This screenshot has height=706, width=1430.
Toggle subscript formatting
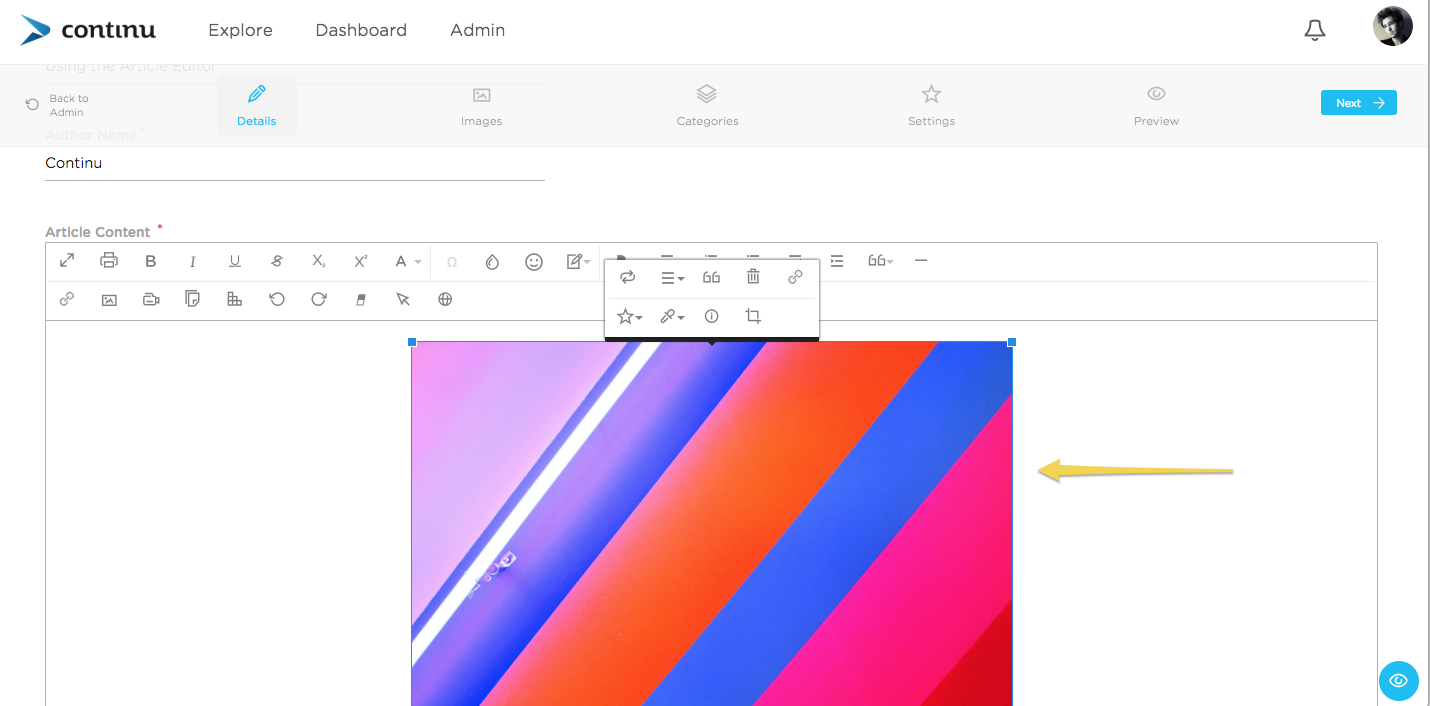[319, 261]
